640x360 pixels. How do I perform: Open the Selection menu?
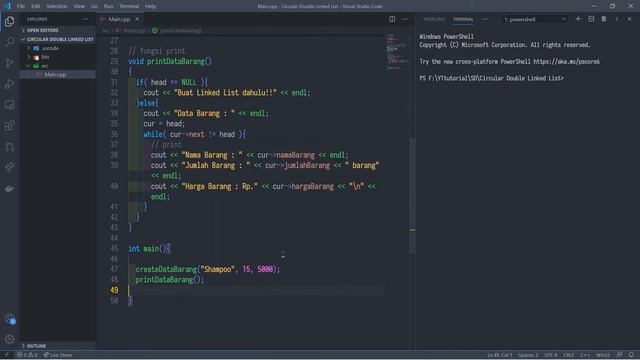[x=57, y=6]
